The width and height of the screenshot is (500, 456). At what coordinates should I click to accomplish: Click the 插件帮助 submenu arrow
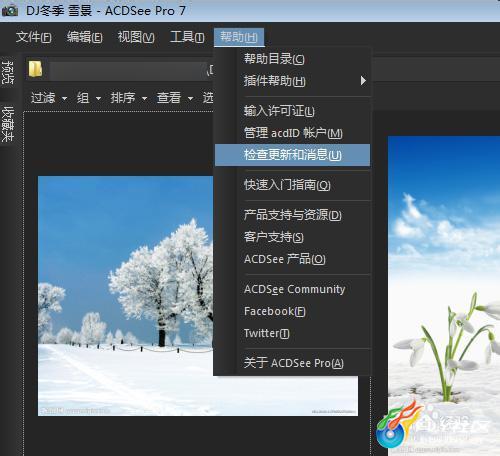point(363,80)
